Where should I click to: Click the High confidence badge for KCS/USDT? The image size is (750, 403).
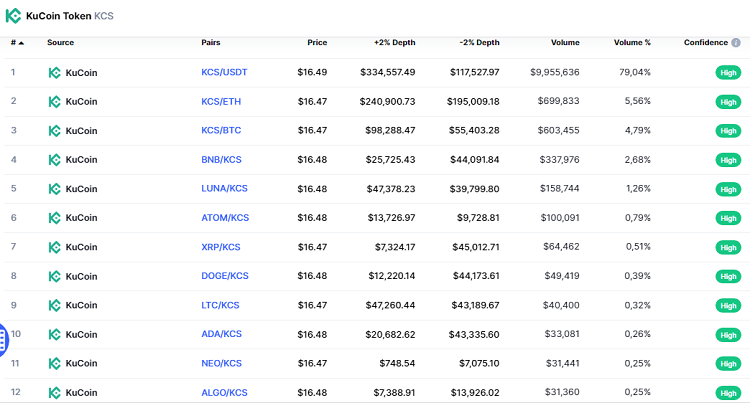(x=727, y=73)
